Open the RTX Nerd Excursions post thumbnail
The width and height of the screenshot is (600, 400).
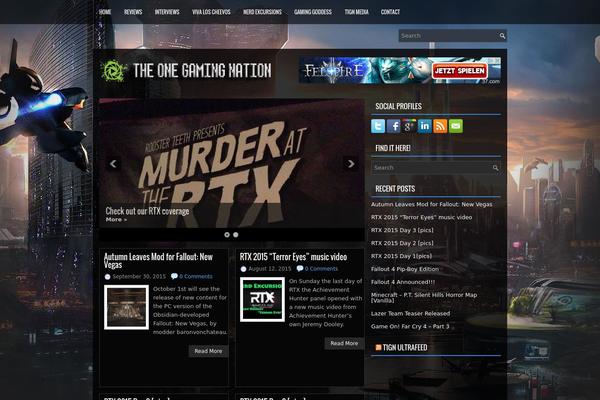pos(262,299)
